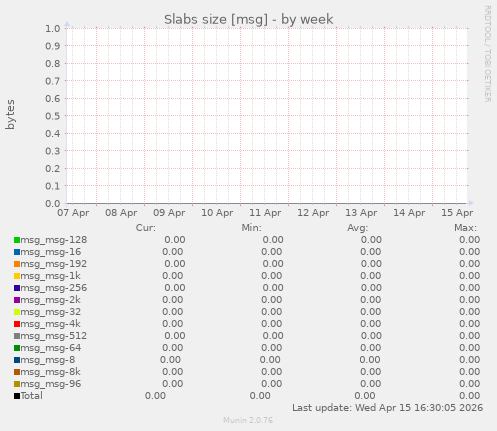This screenshot has height=431, width=497.
Task: Select the msg_msg-192 legend label
Action: [54, 264]
